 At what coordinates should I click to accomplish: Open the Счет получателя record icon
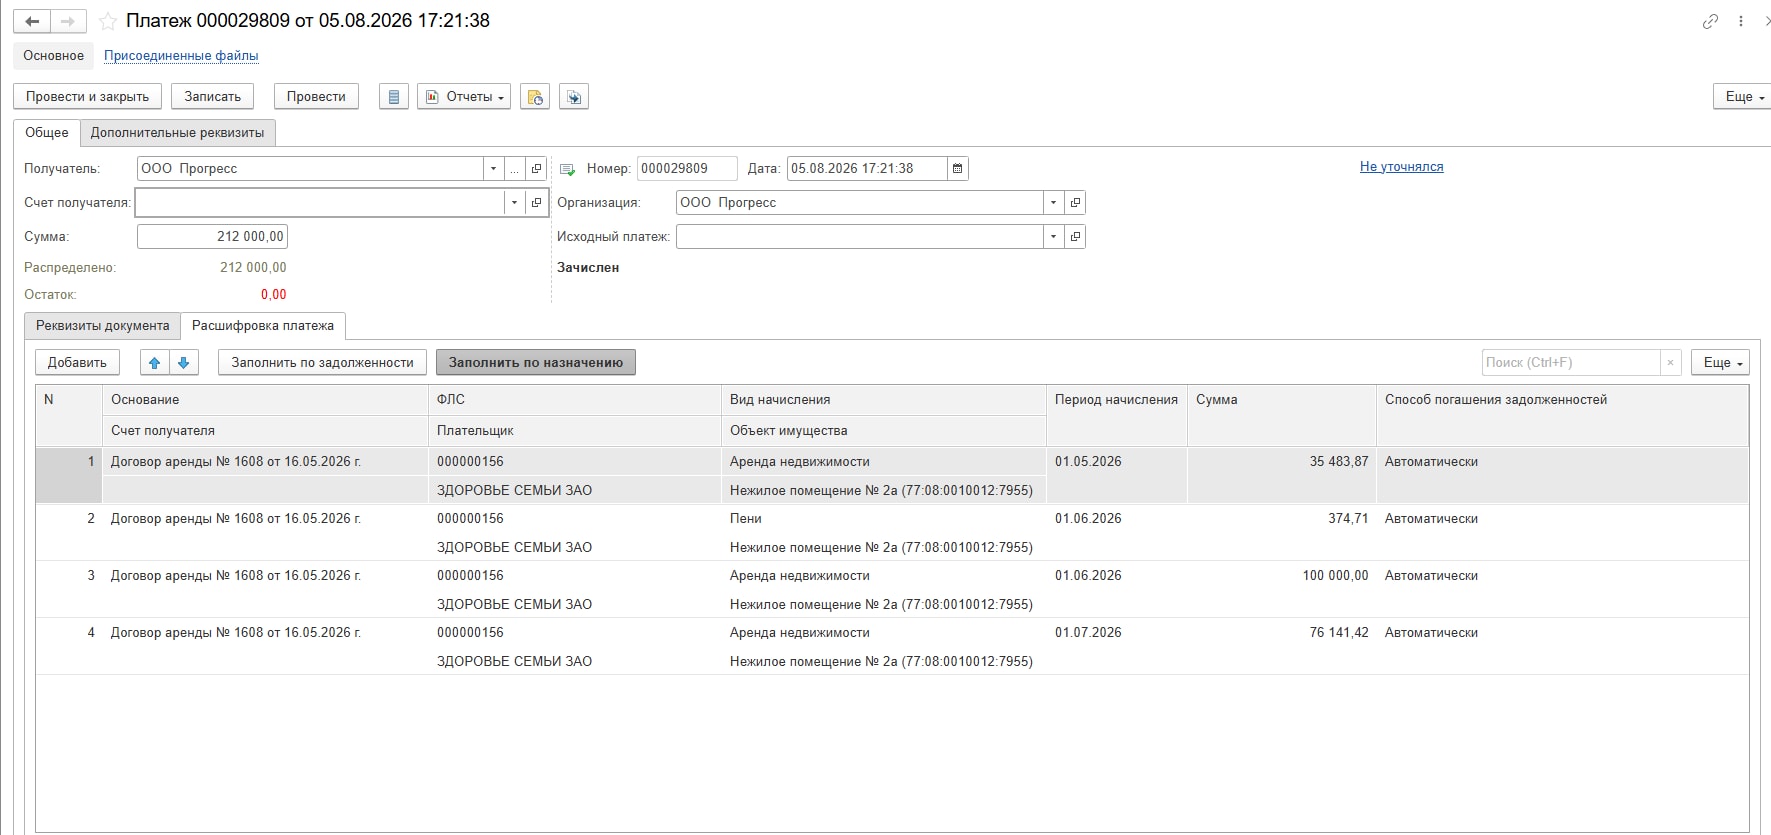click(537, 203)
